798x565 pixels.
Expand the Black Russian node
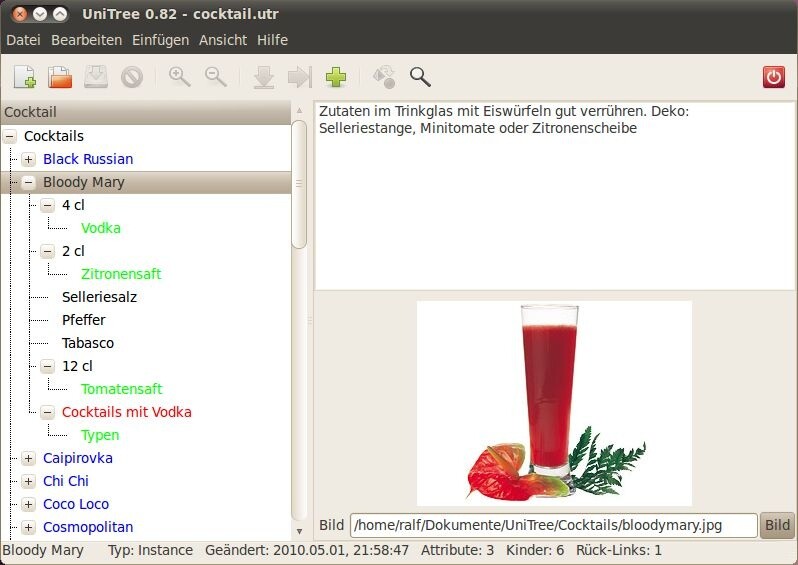click(x=28, y=159)
